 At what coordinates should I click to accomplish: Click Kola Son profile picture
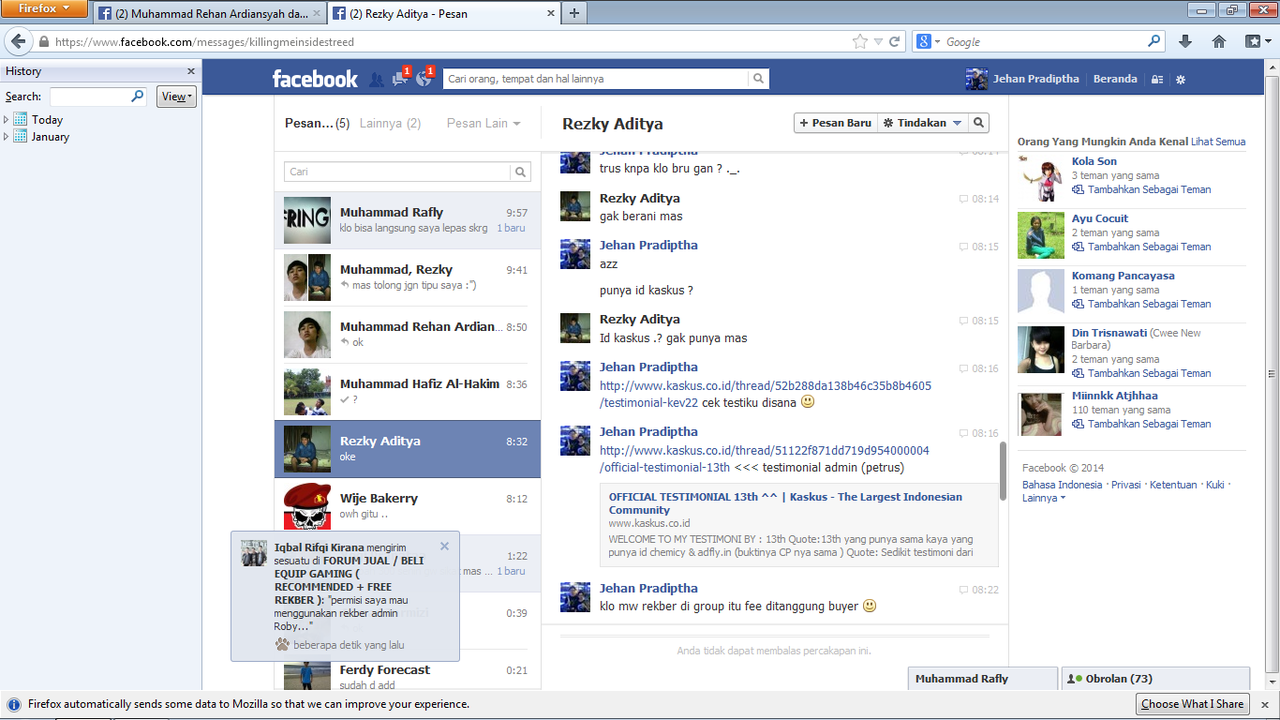coord(1041,179)
